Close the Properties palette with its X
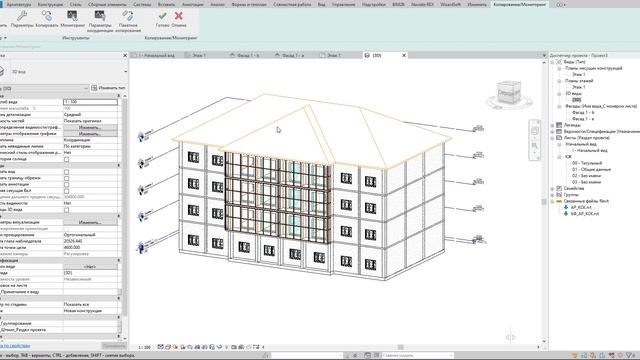This screenshot has height=360, width=640. 125,55
